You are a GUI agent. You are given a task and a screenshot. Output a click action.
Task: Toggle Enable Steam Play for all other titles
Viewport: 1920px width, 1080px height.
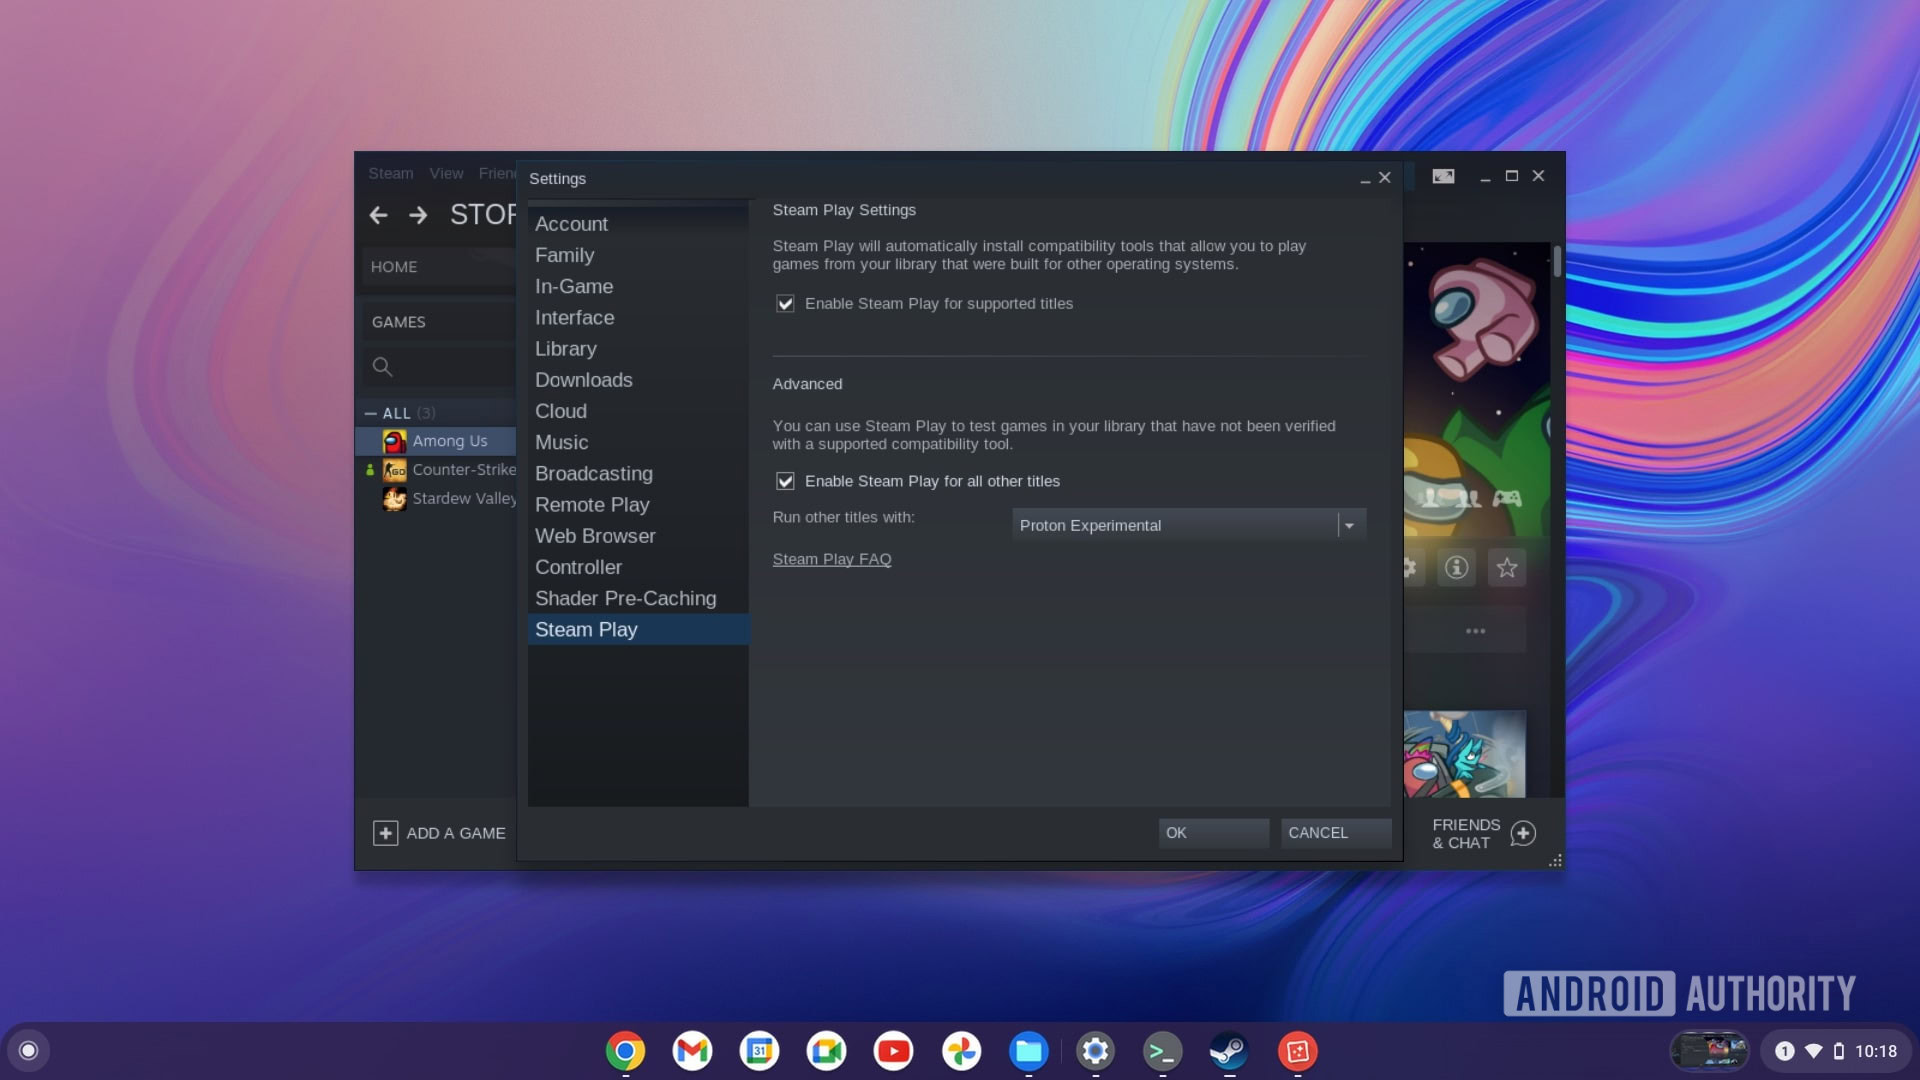785,481
